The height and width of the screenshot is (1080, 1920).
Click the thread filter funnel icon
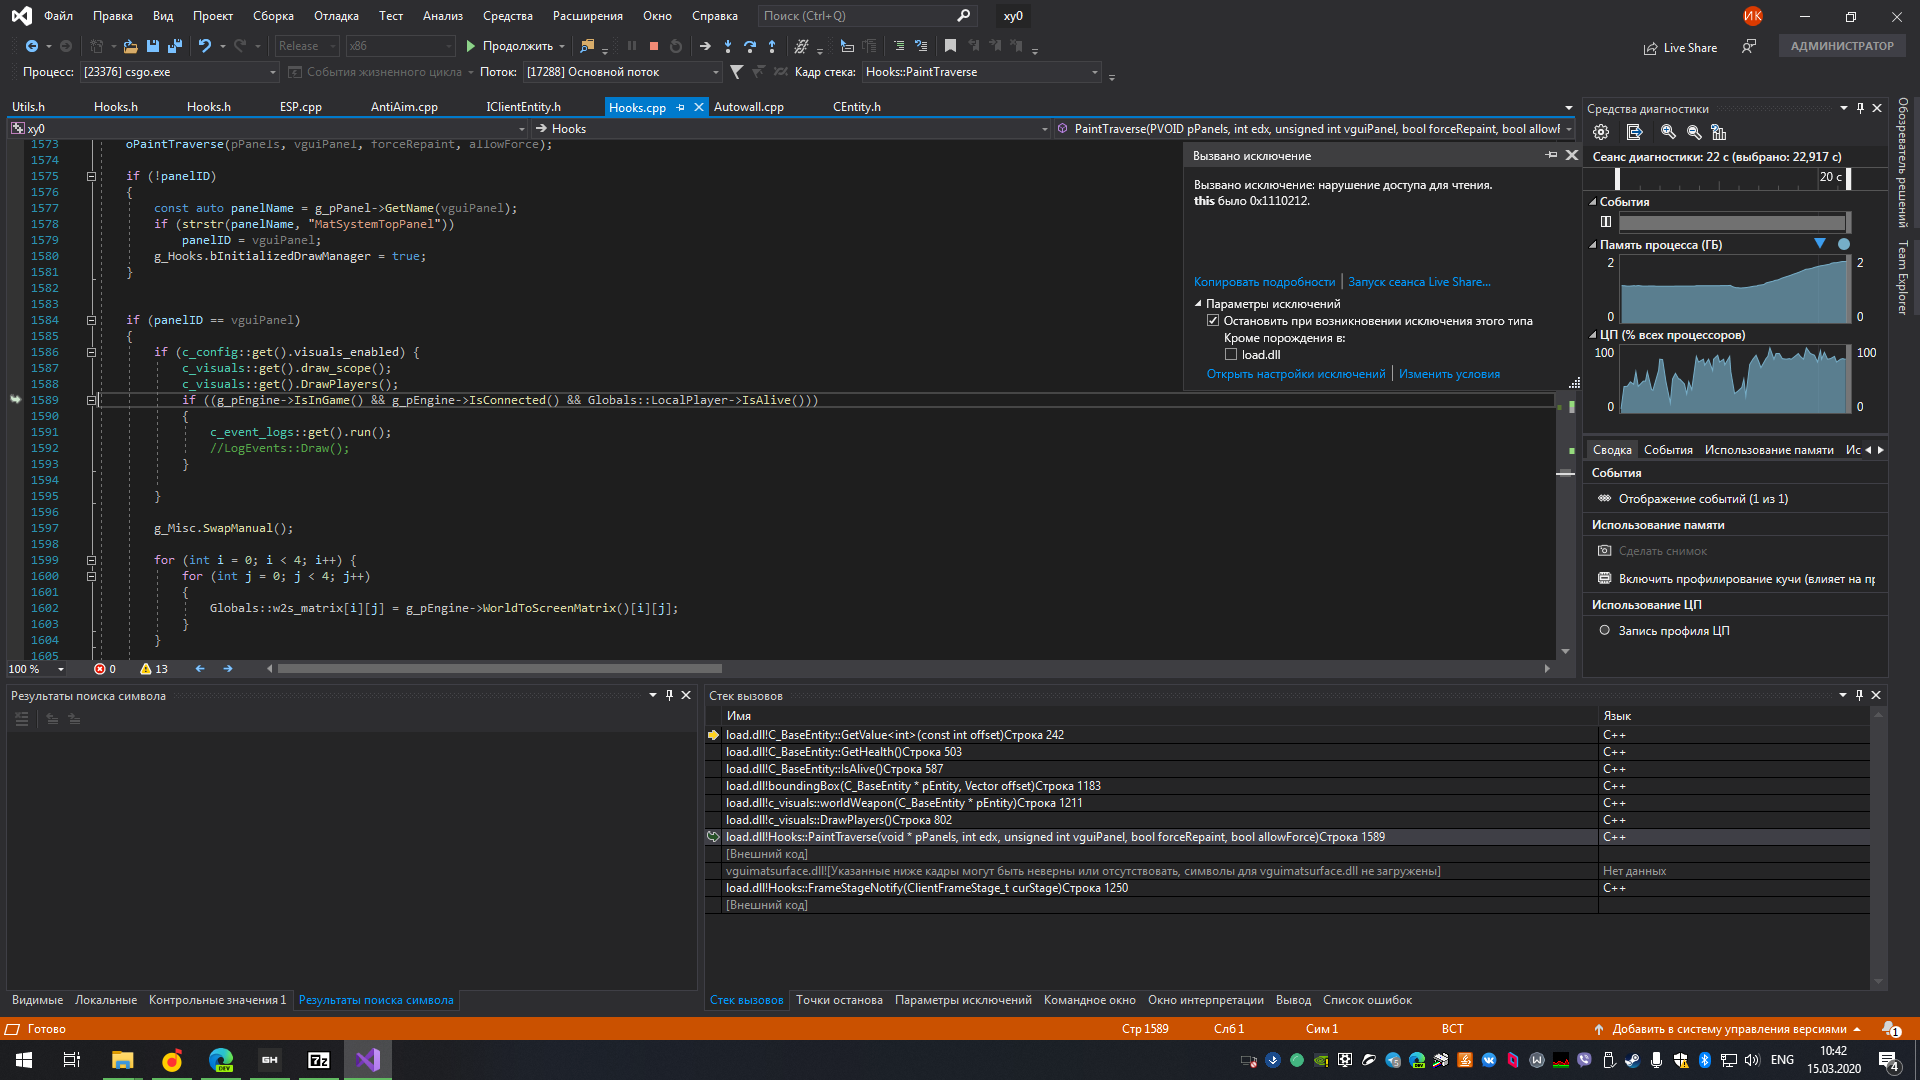click(x=737, y=72)
